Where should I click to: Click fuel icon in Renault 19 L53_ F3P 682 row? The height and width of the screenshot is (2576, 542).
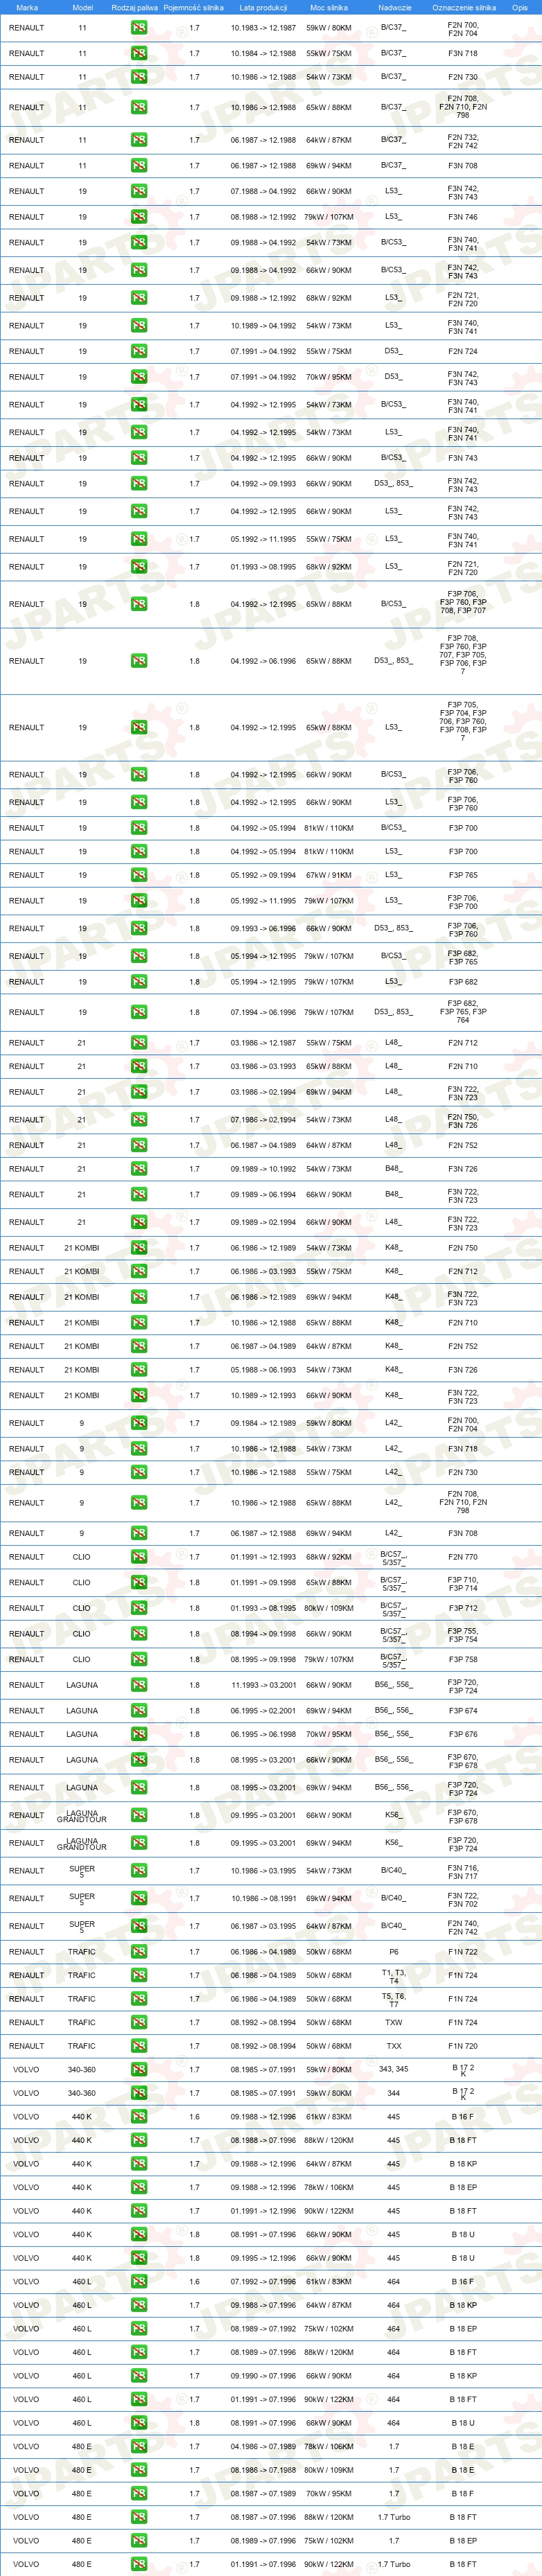pyautogui.click(x=139, y=982)
